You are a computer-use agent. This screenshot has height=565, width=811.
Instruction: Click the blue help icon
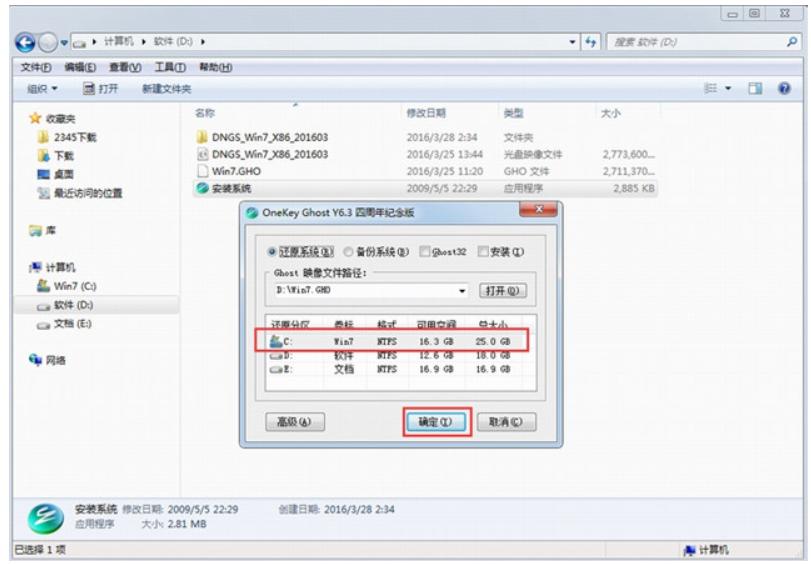[x=784, y=88]
